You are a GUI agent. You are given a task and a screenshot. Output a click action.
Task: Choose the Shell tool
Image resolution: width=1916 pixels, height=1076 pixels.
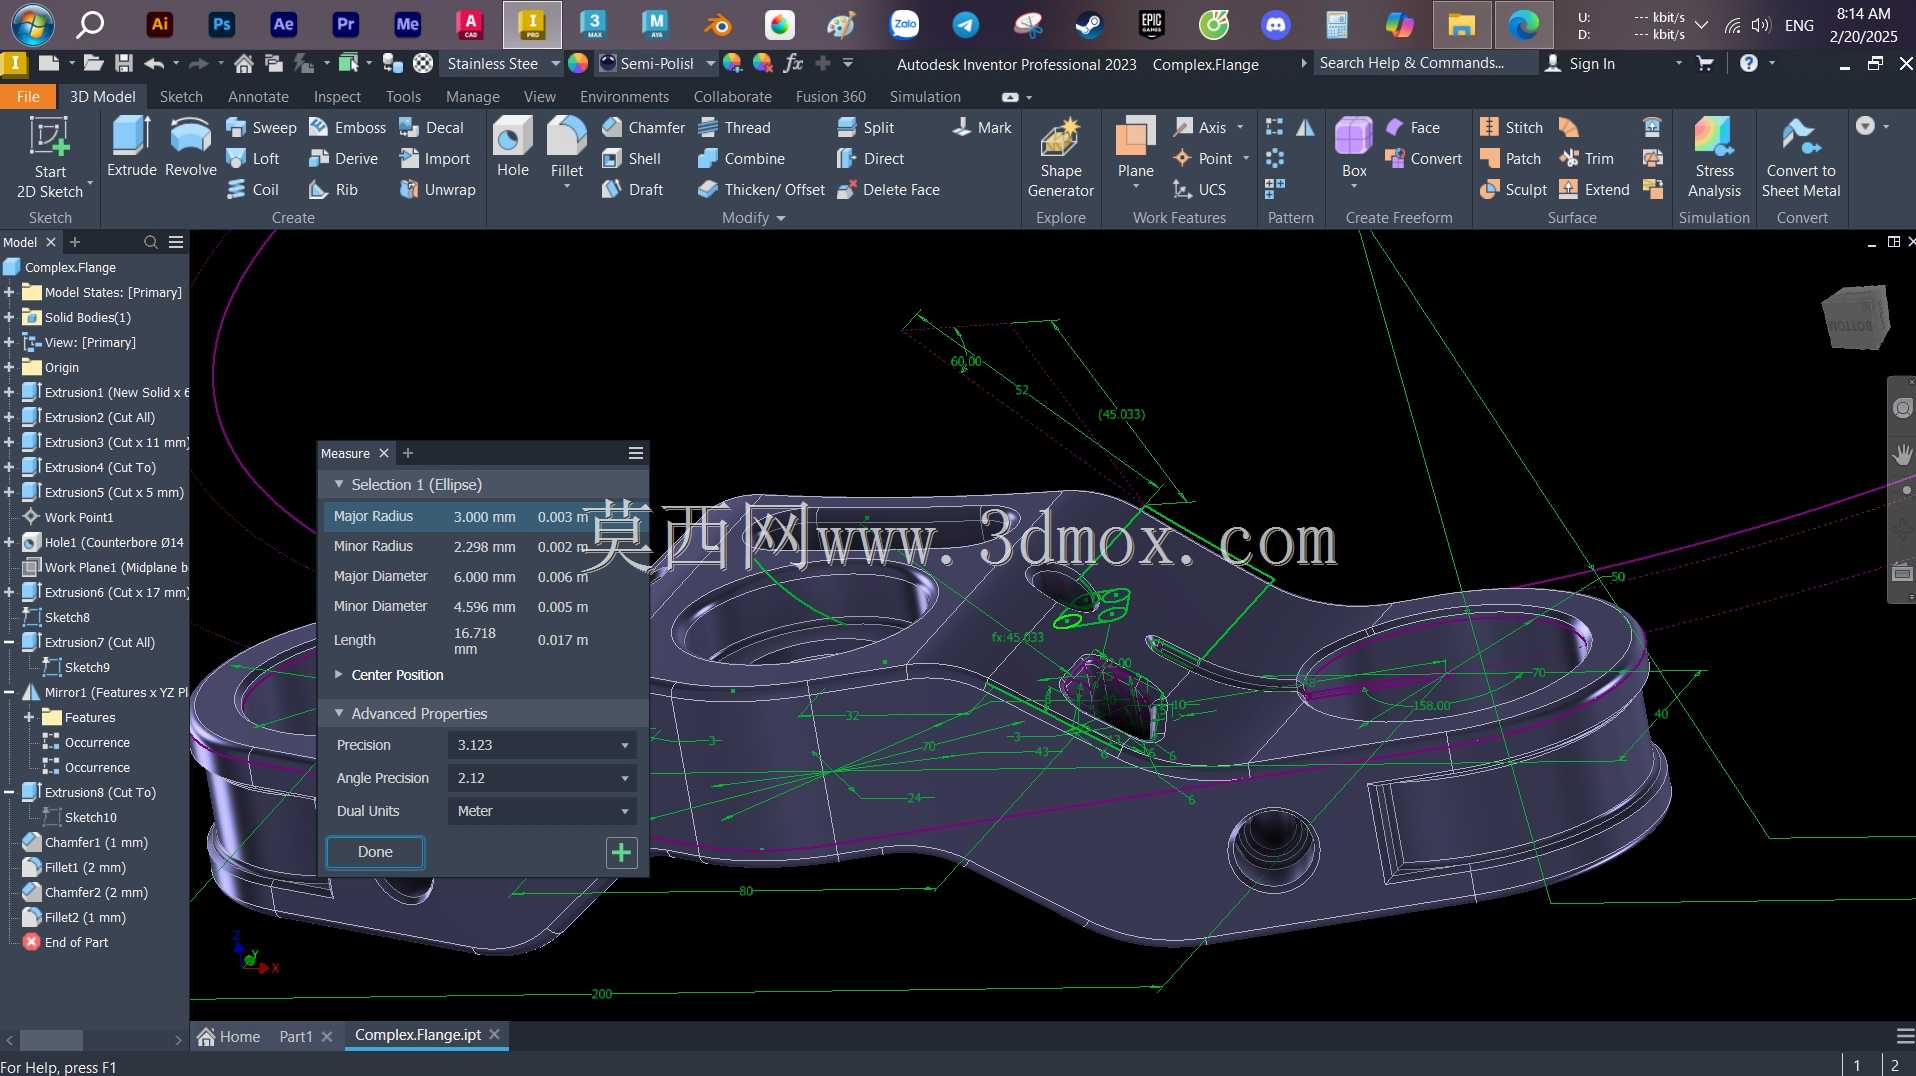pyautogui.click(x=631, y=158)
